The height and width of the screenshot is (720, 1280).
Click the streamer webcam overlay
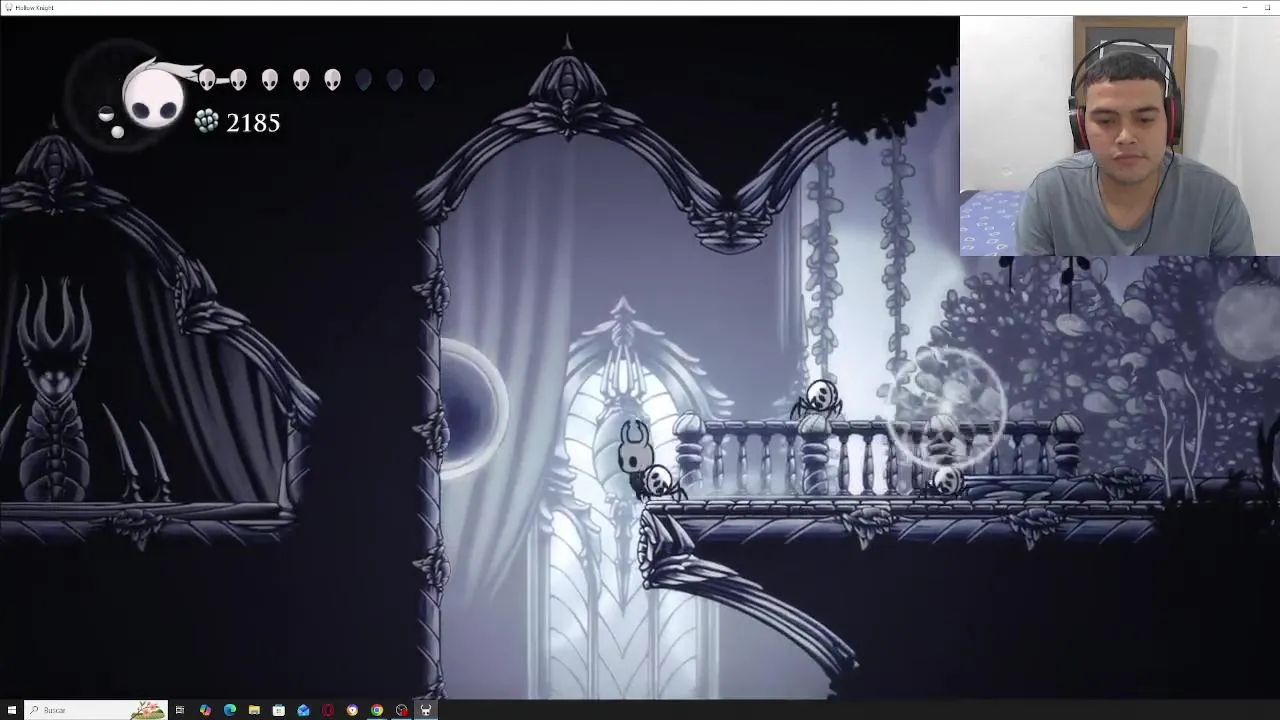point(1120,136)
